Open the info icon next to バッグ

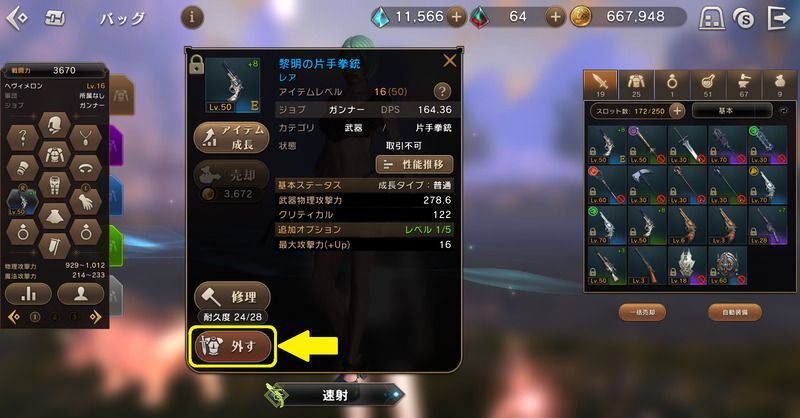[x=192, y=18]
